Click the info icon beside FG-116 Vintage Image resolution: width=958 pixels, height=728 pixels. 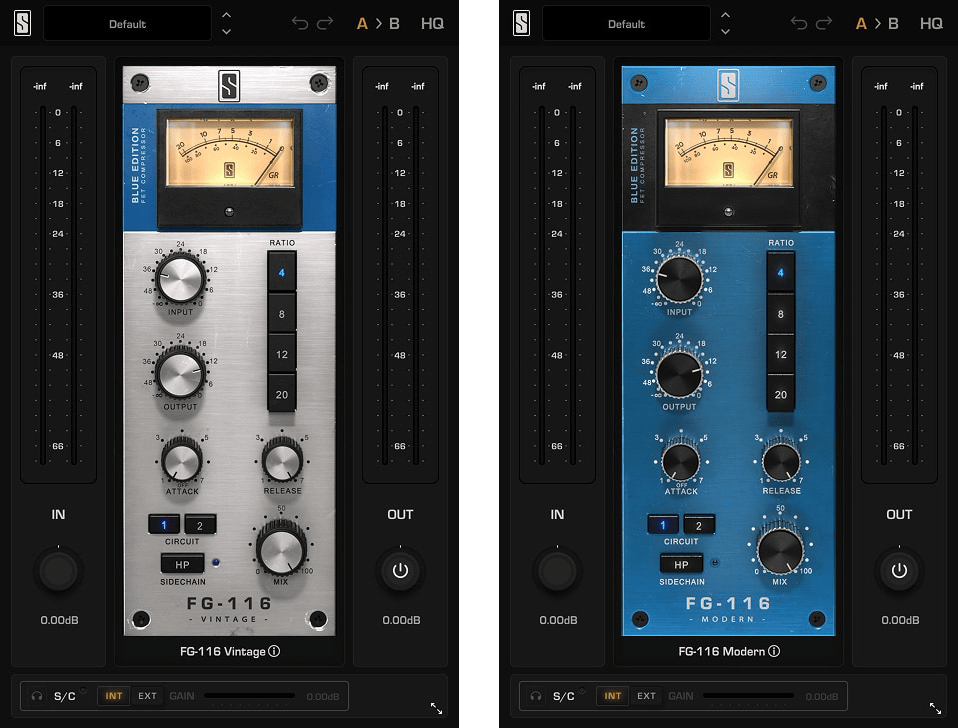(x=274, y=651)
